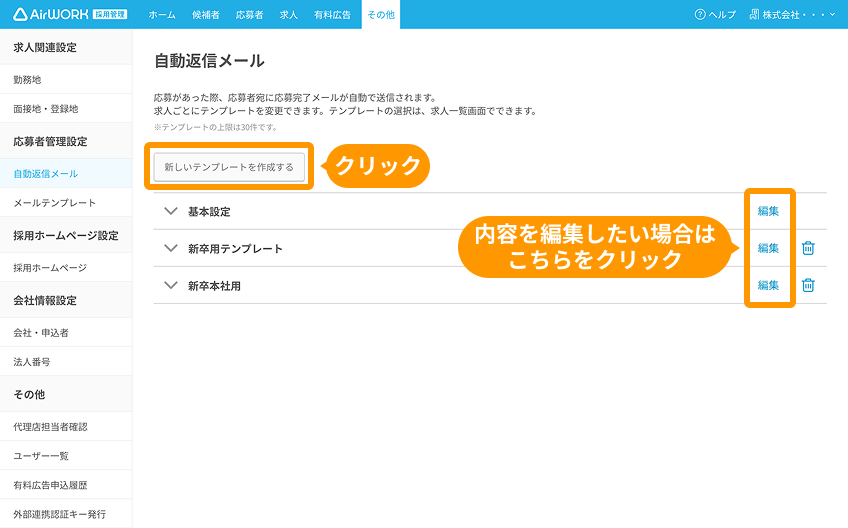
Task: Click 新しいテンプレートを作成する button
Action: pyautogui.click(x=229, y=167)
